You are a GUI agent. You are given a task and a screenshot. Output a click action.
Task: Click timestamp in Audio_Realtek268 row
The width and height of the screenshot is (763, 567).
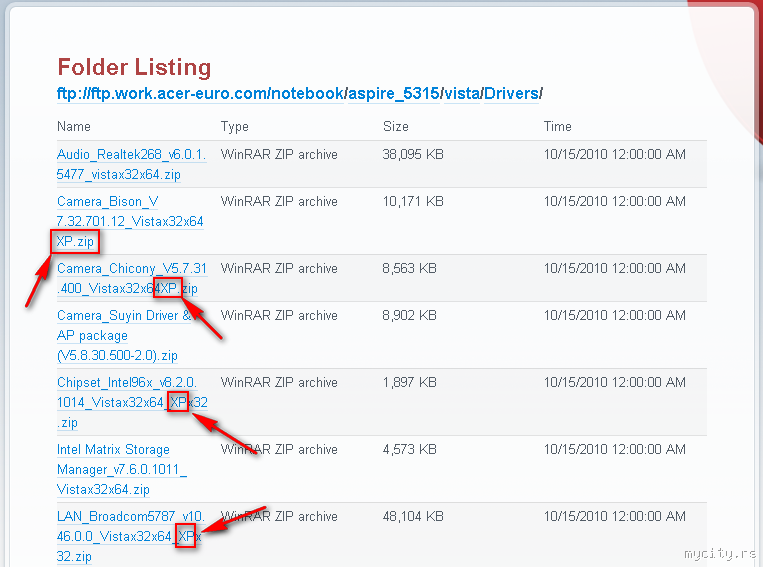point(615,154)
